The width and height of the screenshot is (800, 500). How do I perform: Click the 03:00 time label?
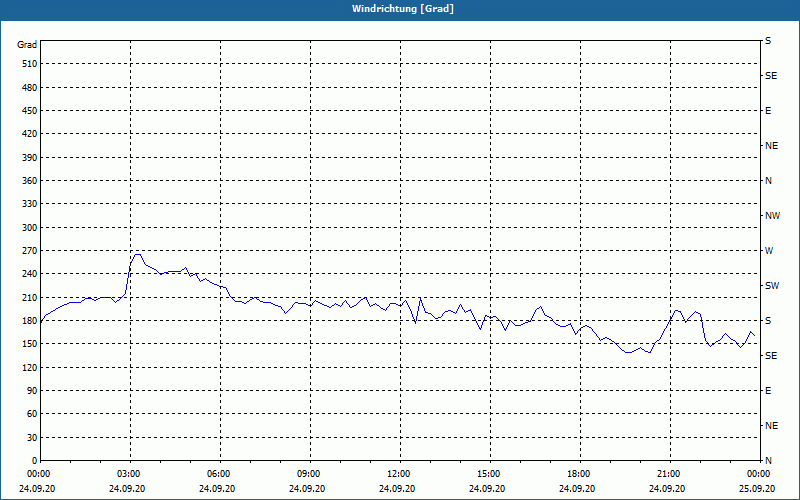click(x=129, y=474)
